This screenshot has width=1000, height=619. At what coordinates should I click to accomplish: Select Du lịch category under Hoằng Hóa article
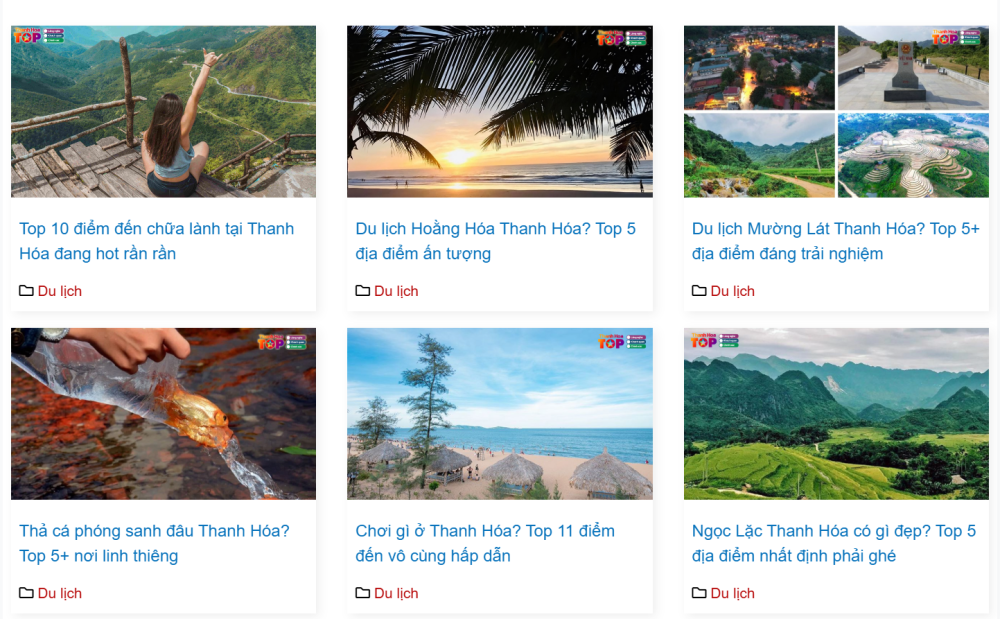tap(396, 291)
